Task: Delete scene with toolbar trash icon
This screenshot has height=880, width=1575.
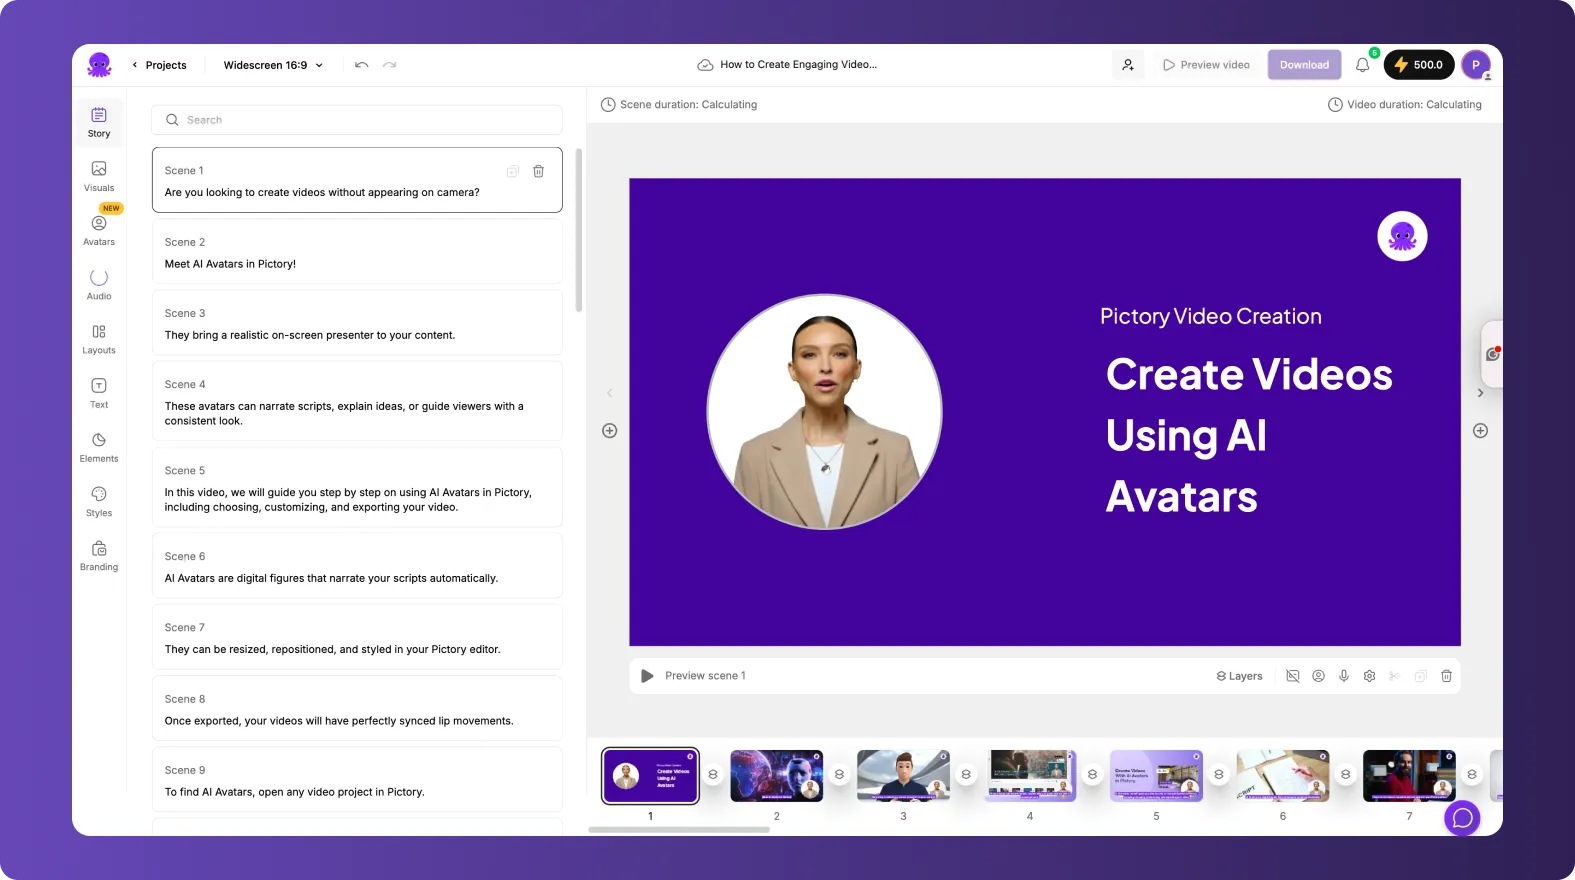Action: coord(1446,676)
